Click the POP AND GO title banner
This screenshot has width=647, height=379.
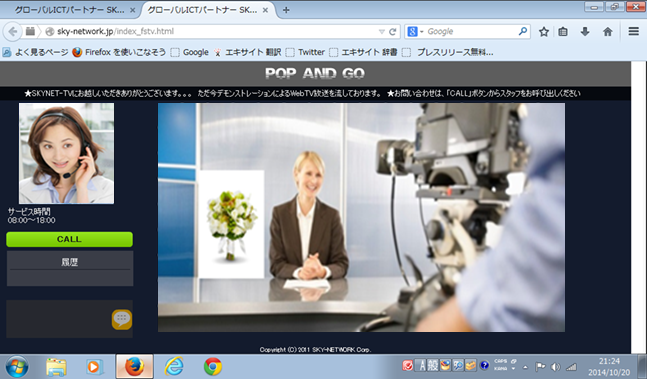point(315,74)
